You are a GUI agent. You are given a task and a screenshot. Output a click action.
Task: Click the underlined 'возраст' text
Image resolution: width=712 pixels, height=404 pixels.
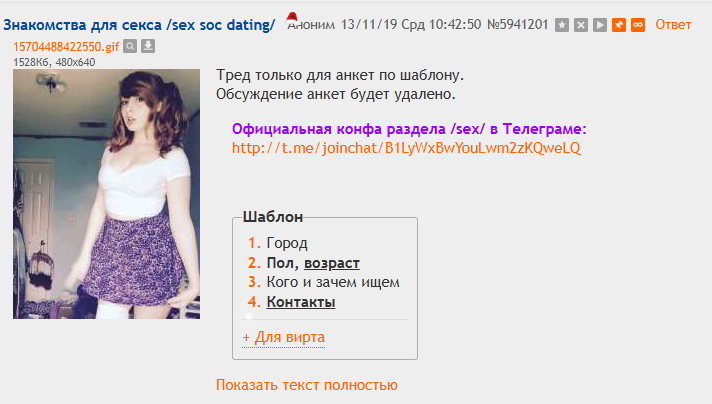click(331, 263)
